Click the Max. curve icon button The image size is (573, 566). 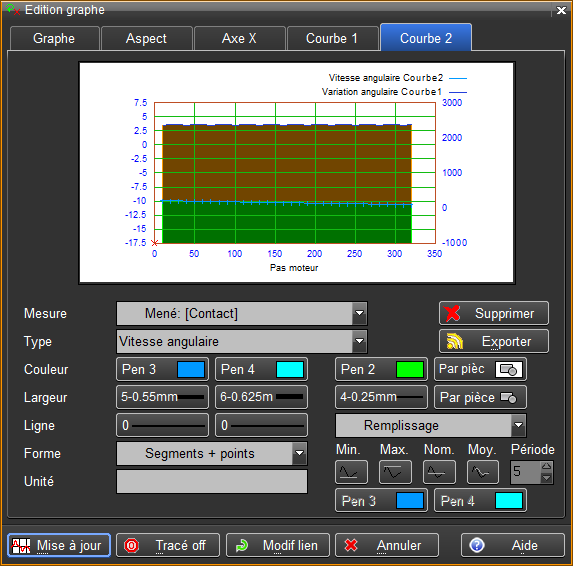point(395,472)
